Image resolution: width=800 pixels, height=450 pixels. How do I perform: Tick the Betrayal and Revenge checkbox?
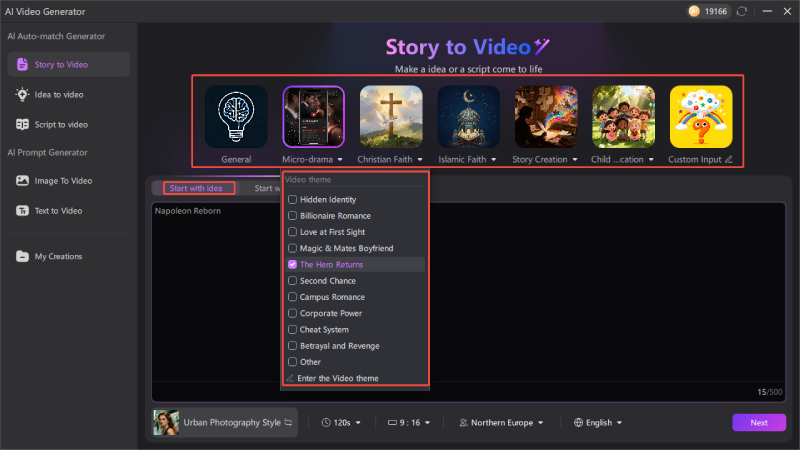[292, 346]
